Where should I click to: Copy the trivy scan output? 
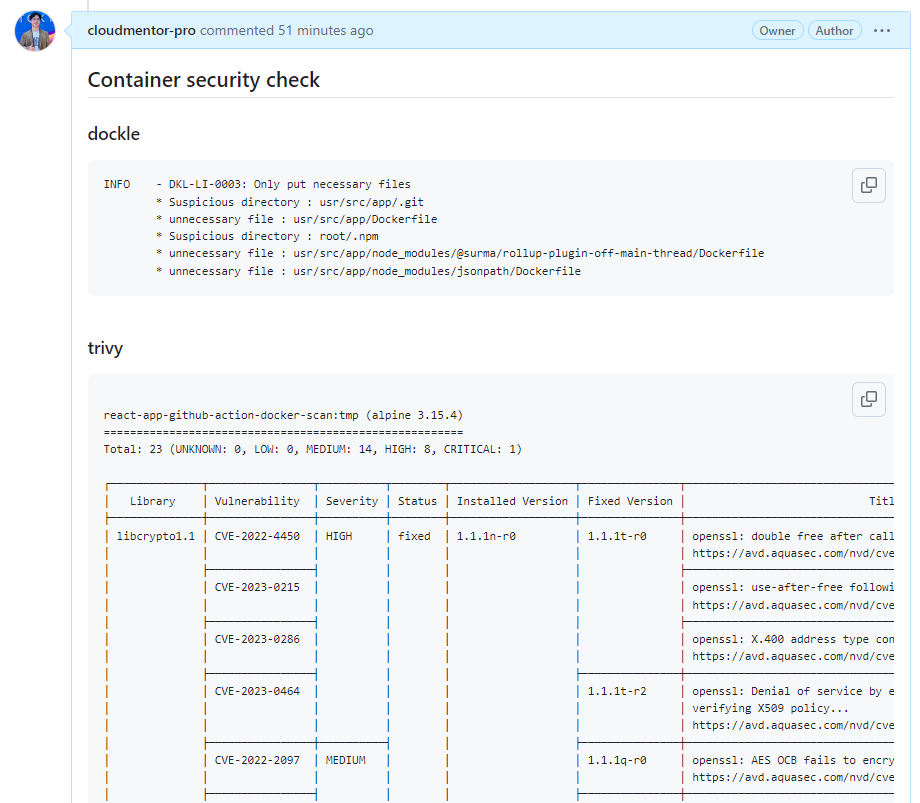tap(868, 399)
